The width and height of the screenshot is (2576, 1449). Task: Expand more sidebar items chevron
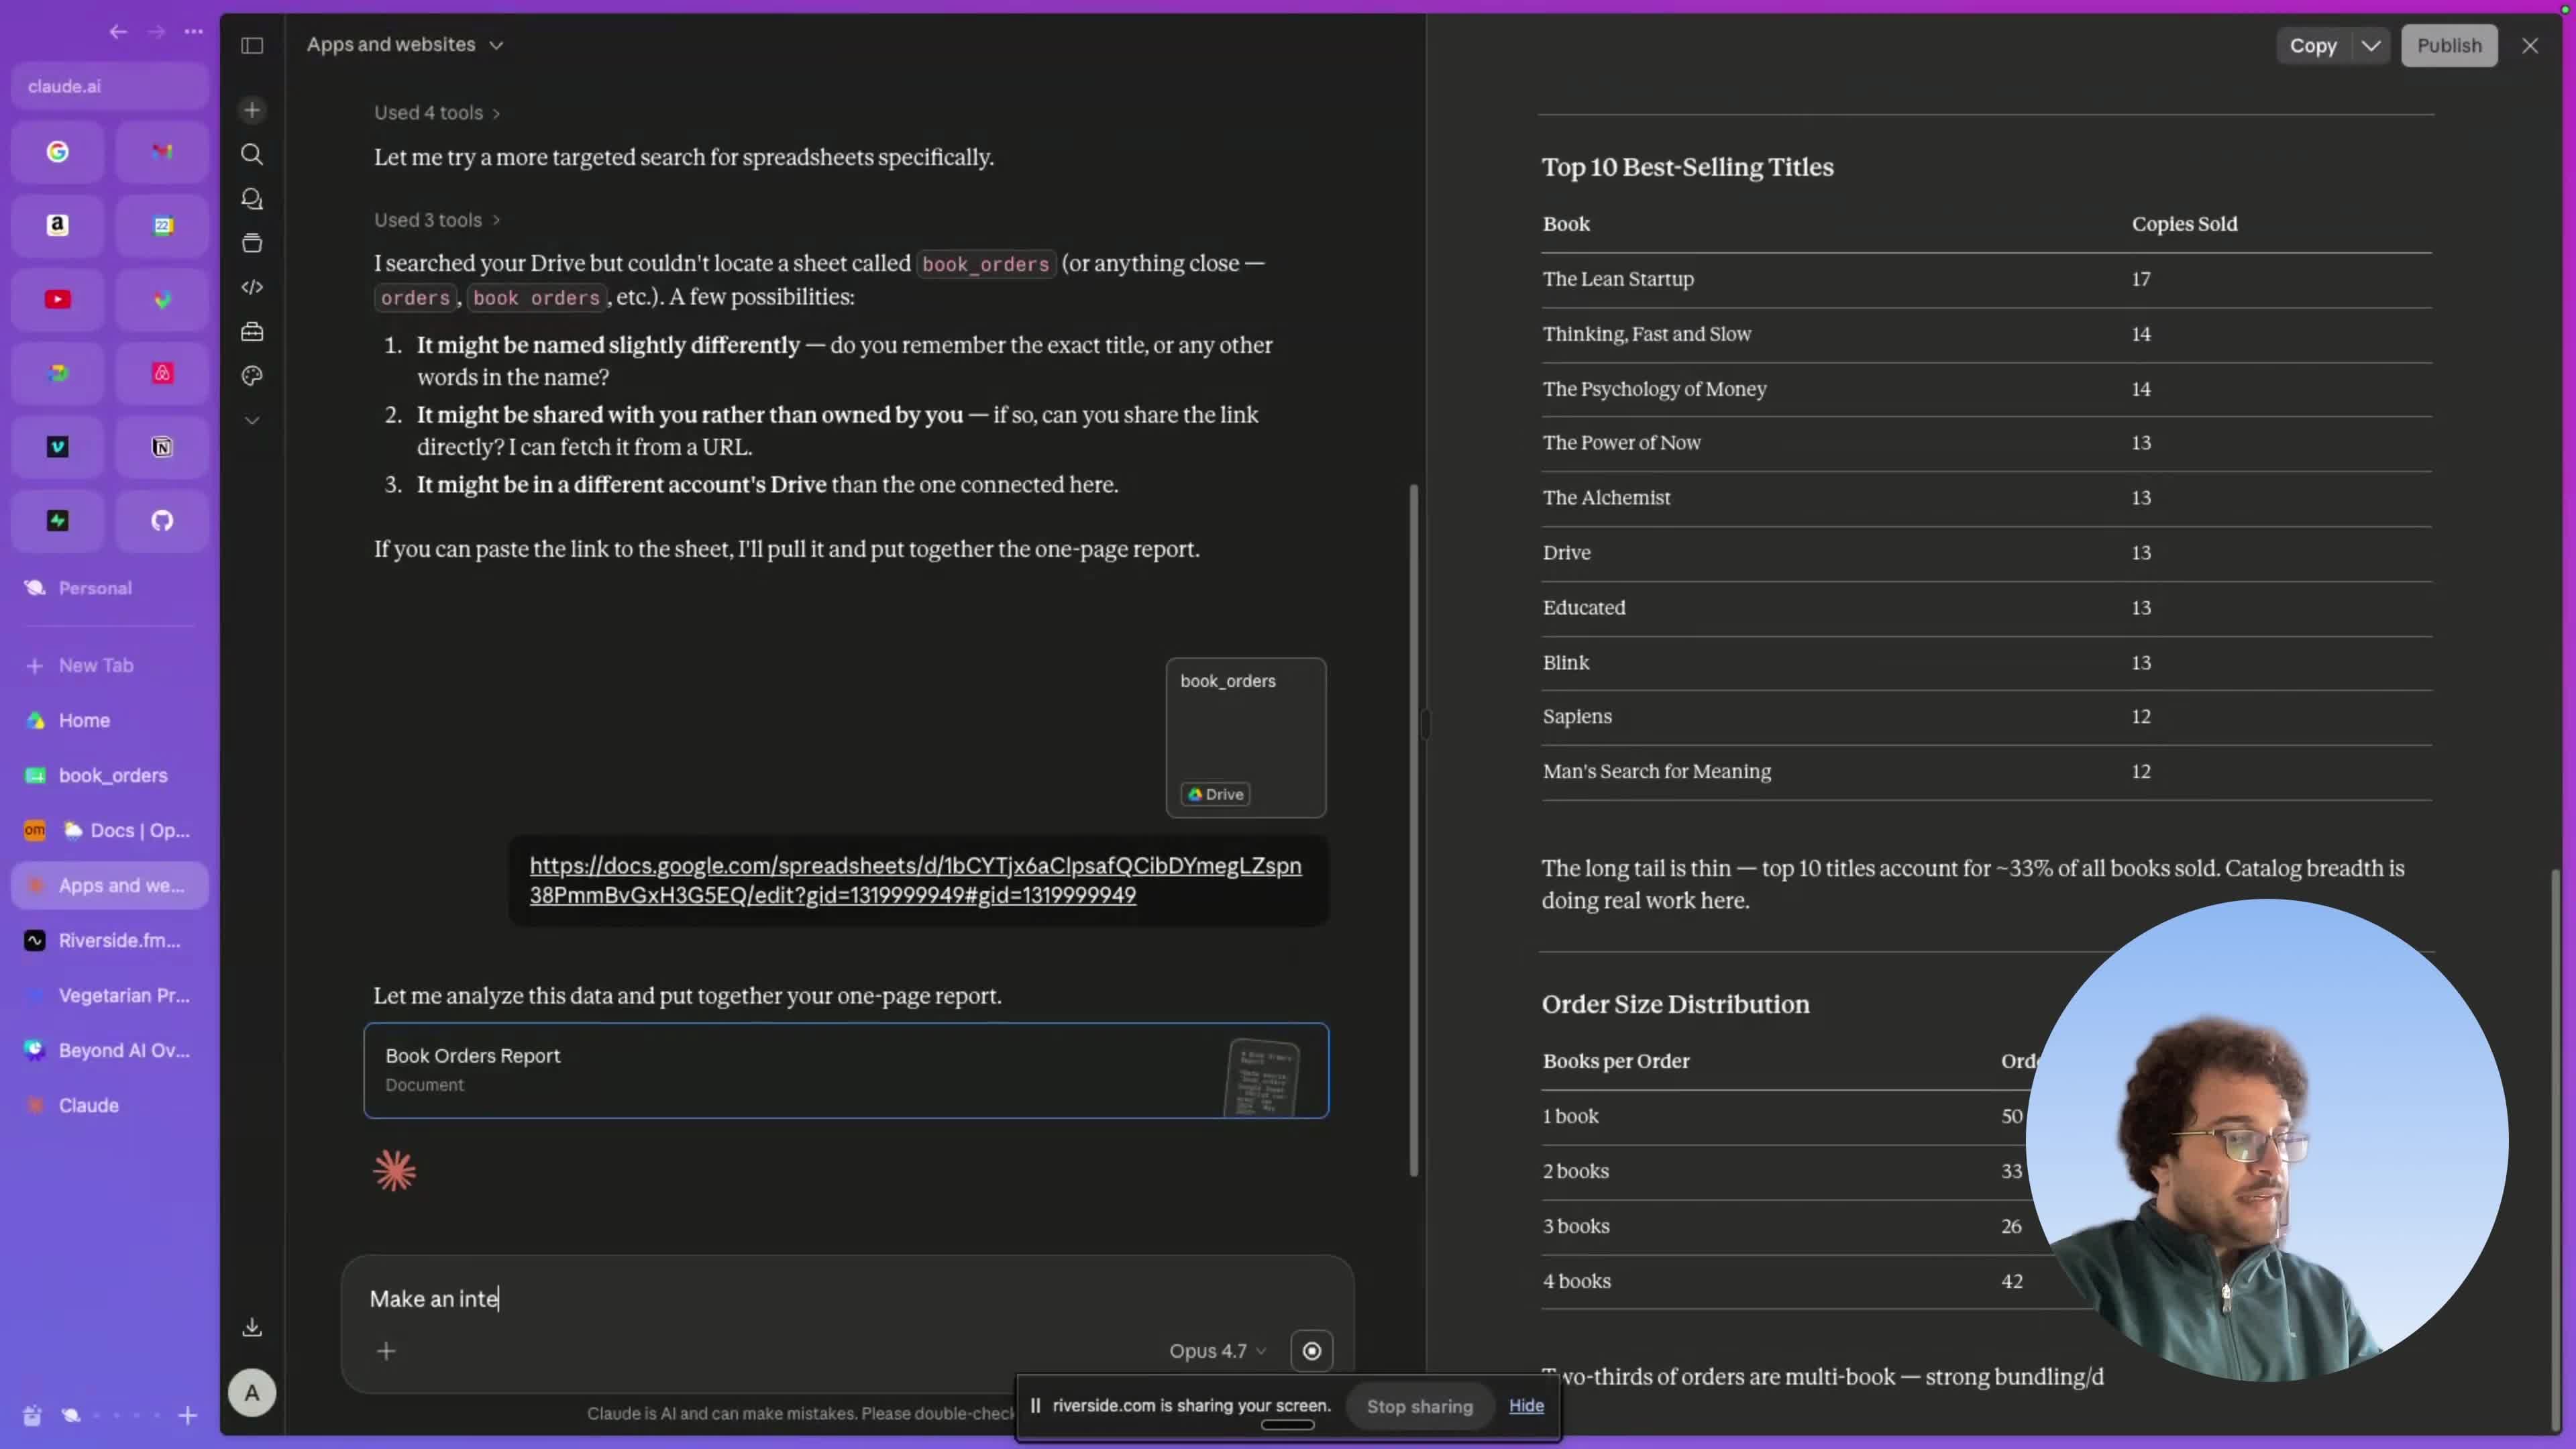tap(252, 421)
